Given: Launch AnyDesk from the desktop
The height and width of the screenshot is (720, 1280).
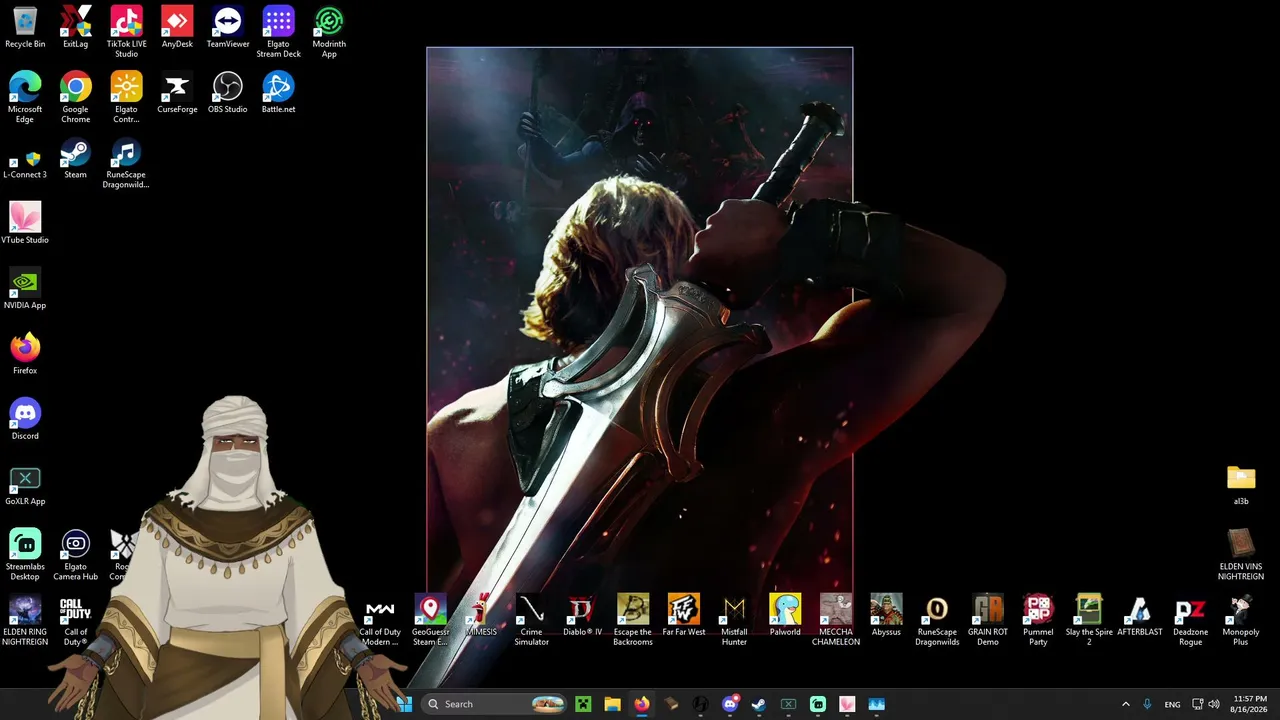Looking at the screenshot, I should pos(177,28).
